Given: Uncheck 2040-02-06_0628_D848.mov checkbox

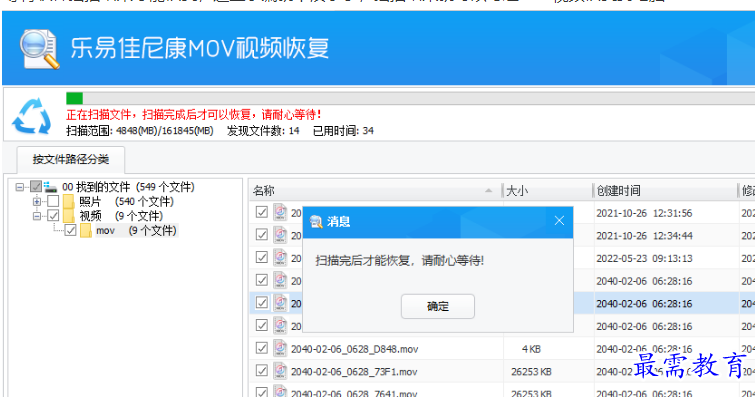Looking at the screenshot, I should 261,348.
